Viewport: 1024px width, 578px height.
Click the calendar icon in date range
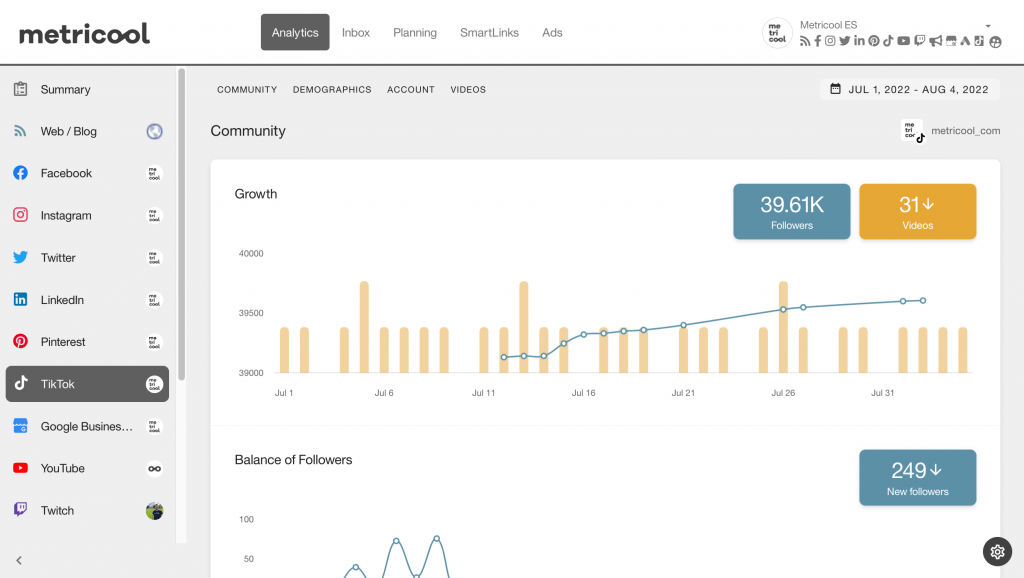[835, 89]
